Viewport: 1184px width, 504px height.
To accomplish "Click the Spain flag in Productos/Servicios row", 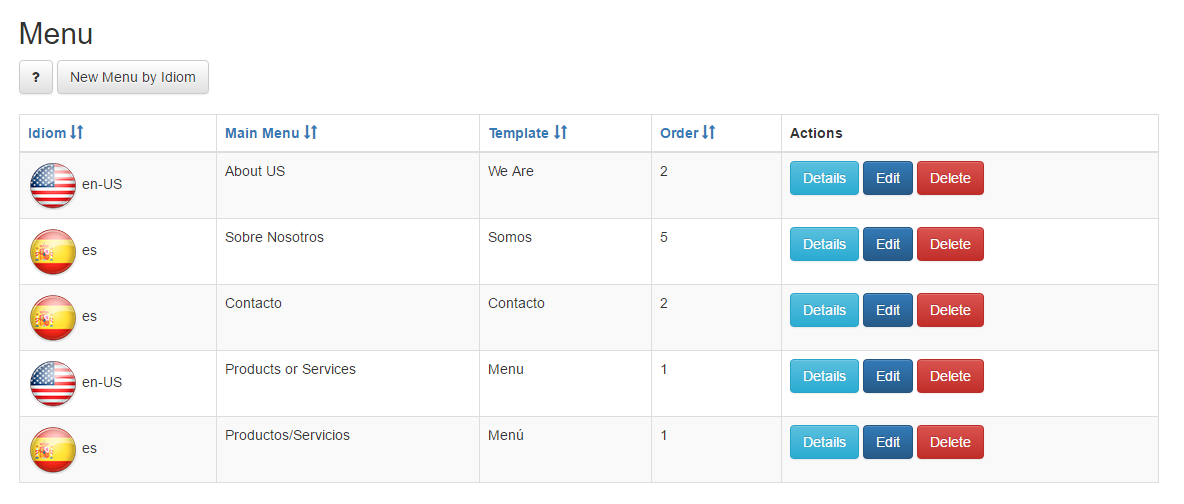I will [53, 450].
